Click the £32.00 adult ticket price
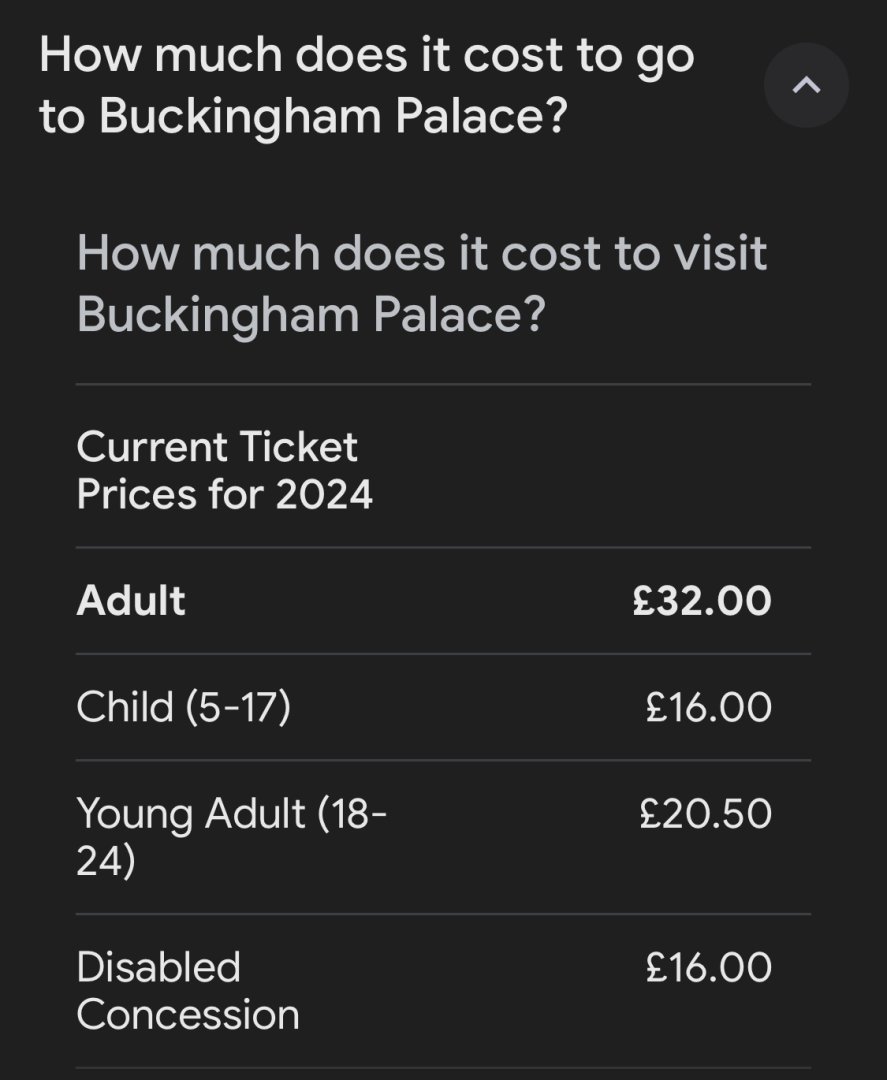887x1080 pixels. point(702,601)
